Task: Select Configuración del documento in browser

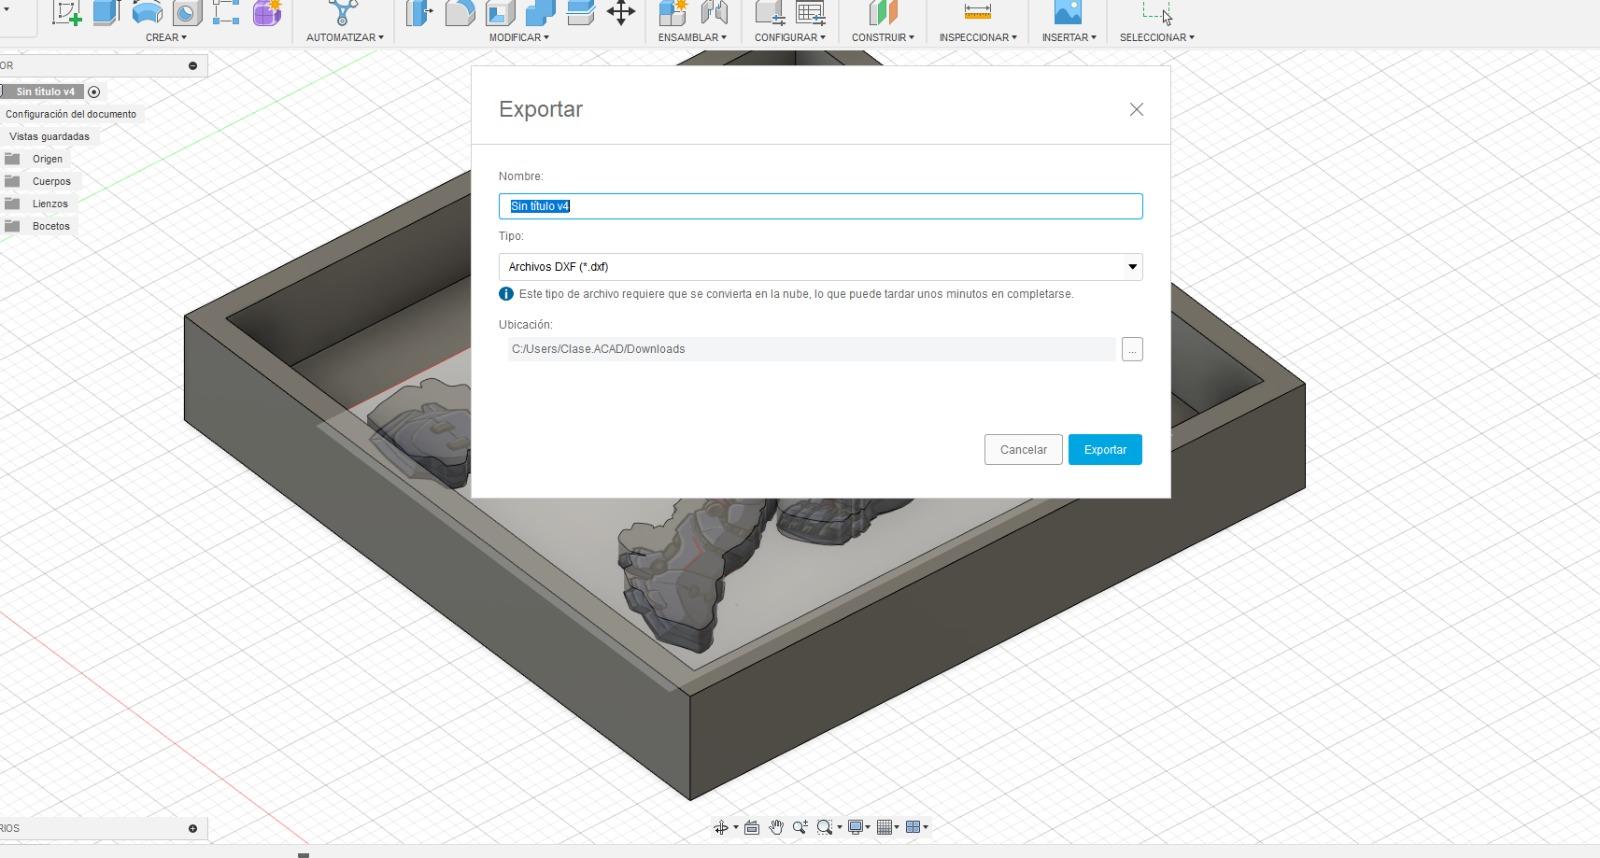Action: [71, 114]
